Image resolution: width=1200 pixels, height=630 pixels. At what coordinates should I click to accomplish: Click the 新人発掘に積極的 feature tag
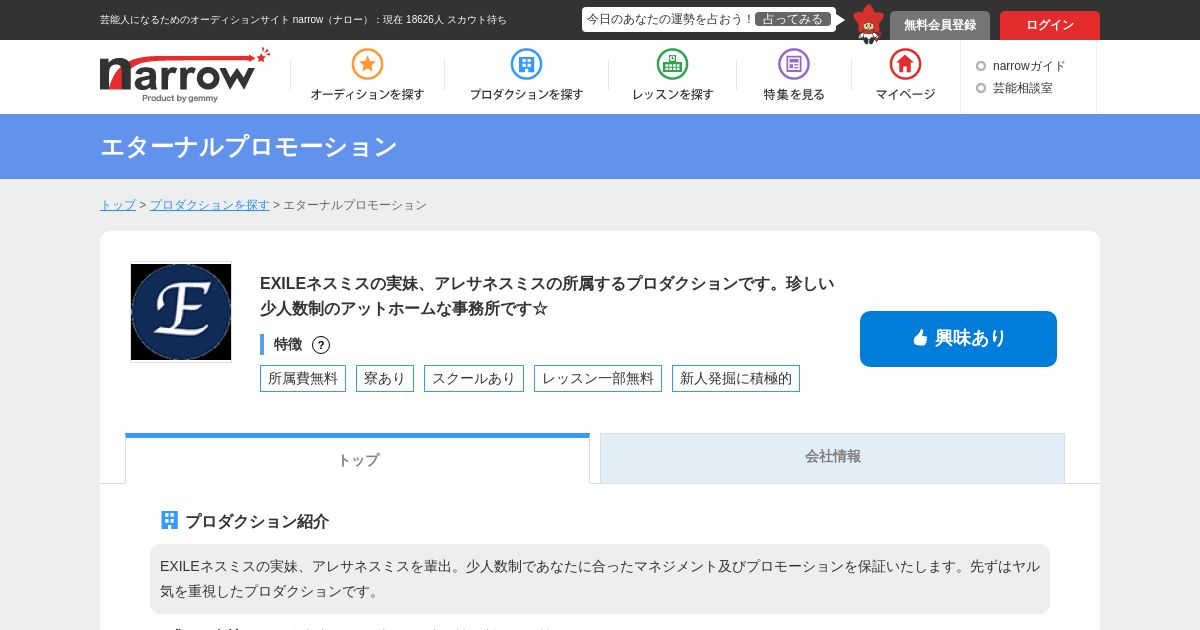point(736,378)
